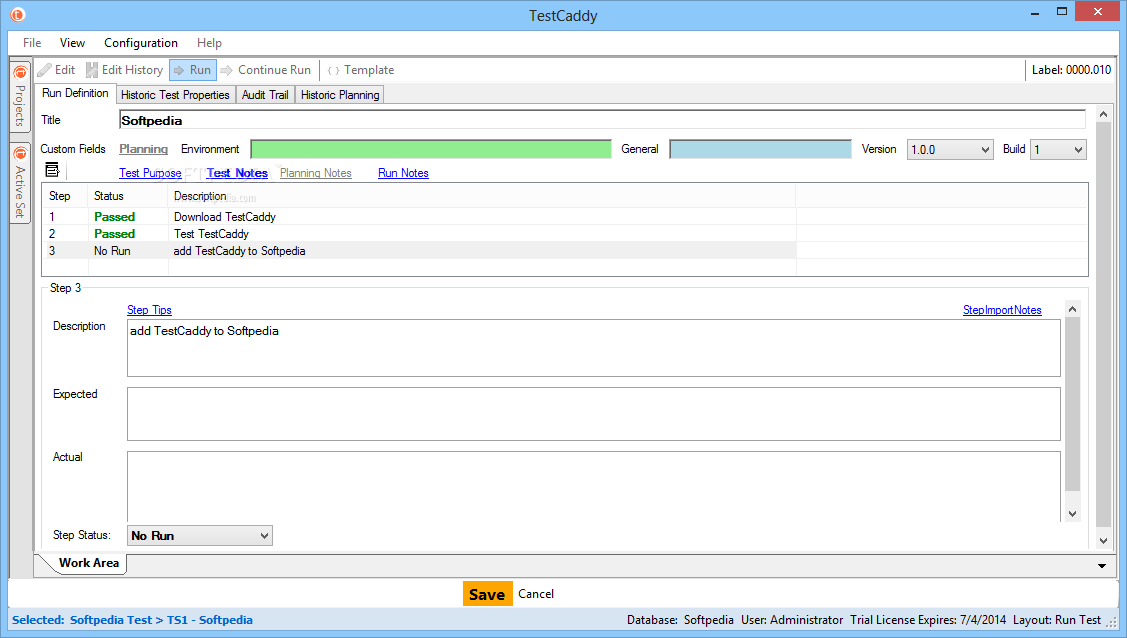Image resolution: width=1127 pixels, height=638 pixels.
Task: Click the green Environment field
Action: pyautogui.click(x=431, y=149)
